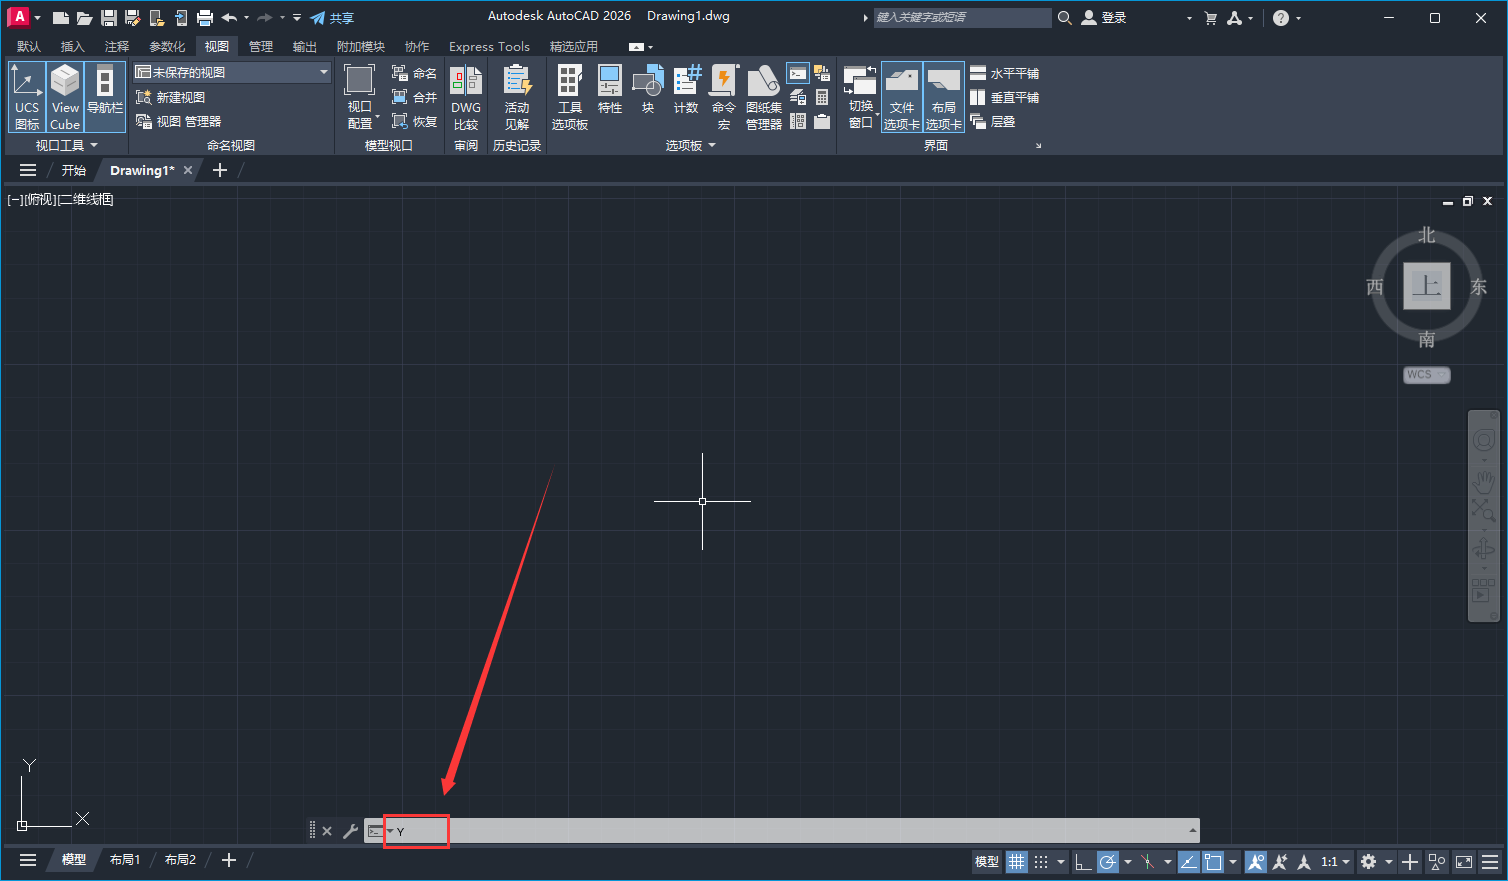
Task: Launch DWG 比较 compare tool
Action: [x=466, y=97]
